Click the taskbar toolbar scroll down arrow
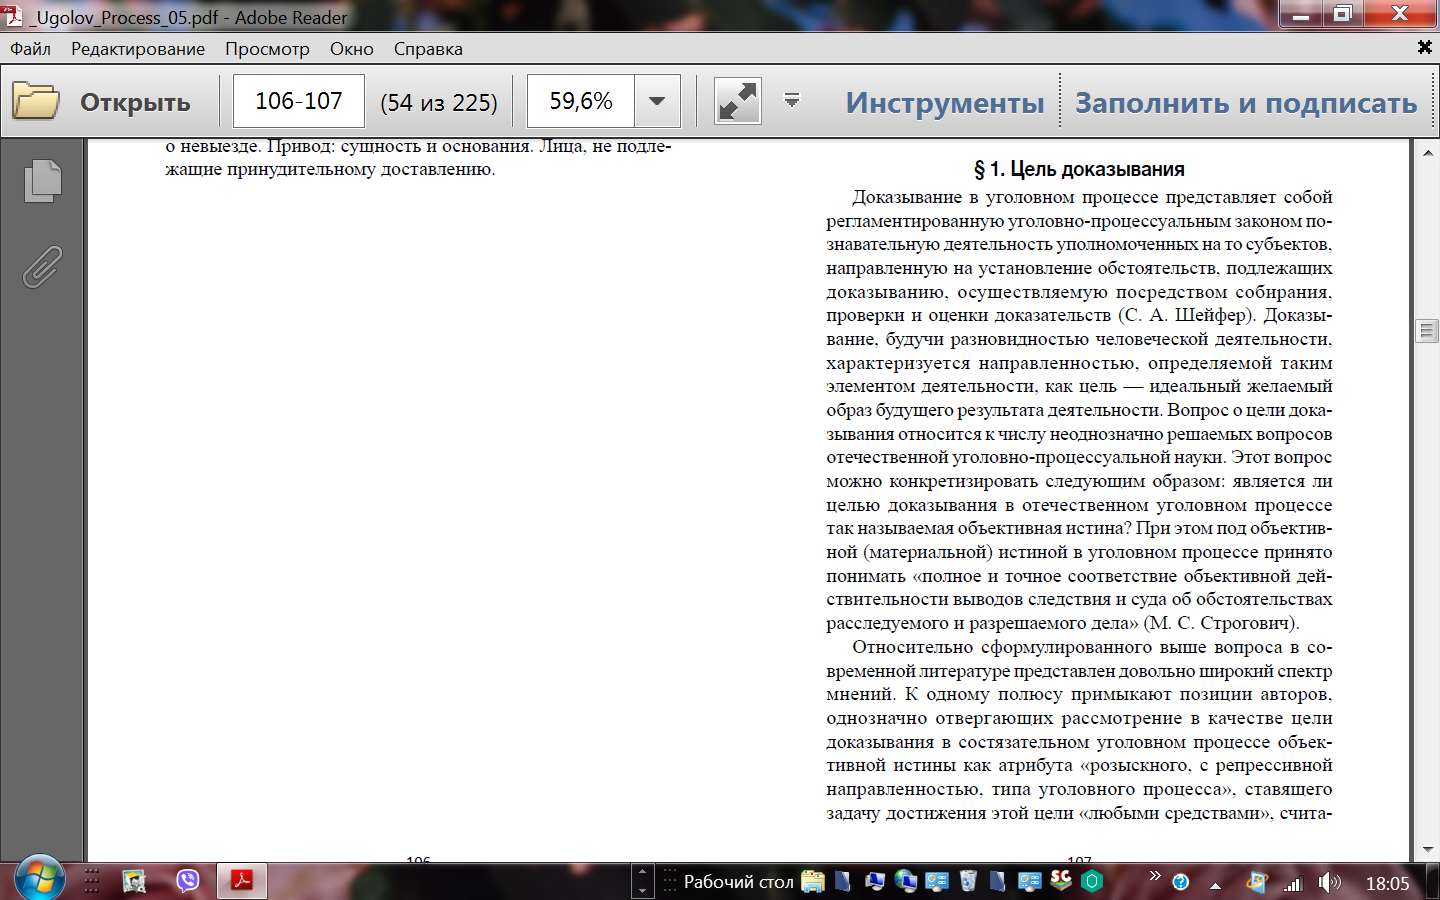 tap(642, 890)
